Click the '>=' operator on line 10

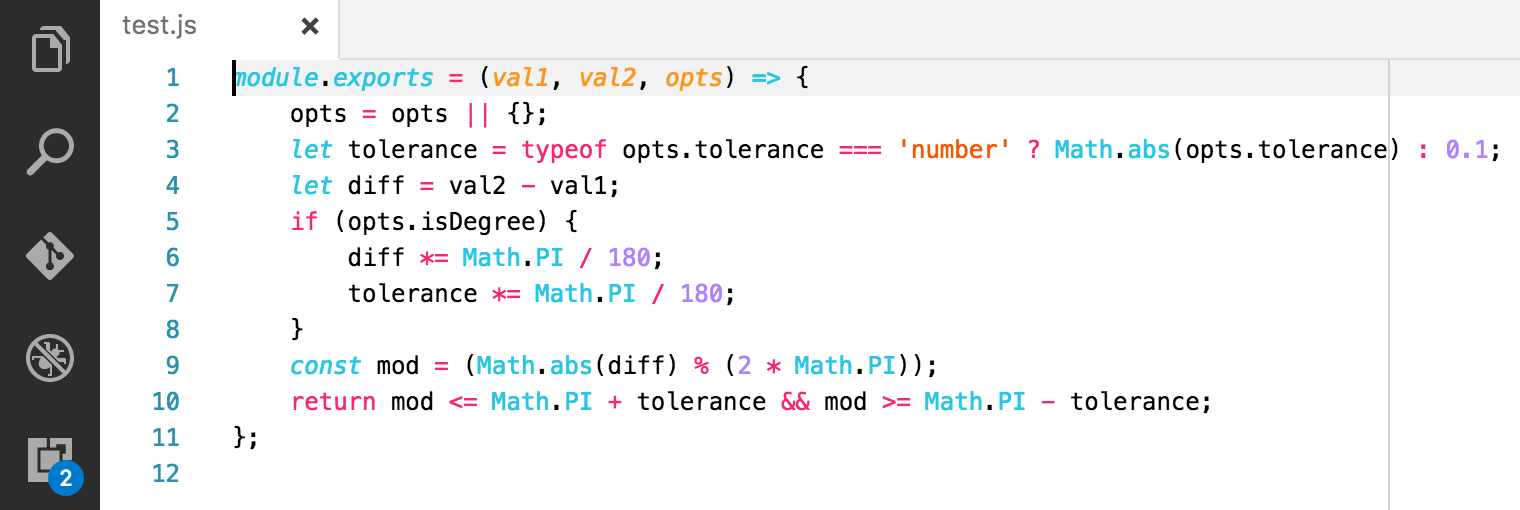tap(896, 402)
